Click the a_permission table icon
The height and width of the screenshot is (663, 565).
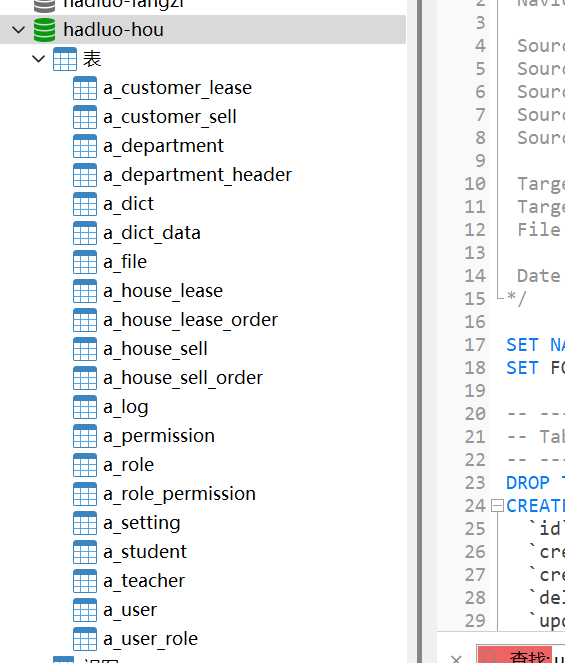(85, 436)
